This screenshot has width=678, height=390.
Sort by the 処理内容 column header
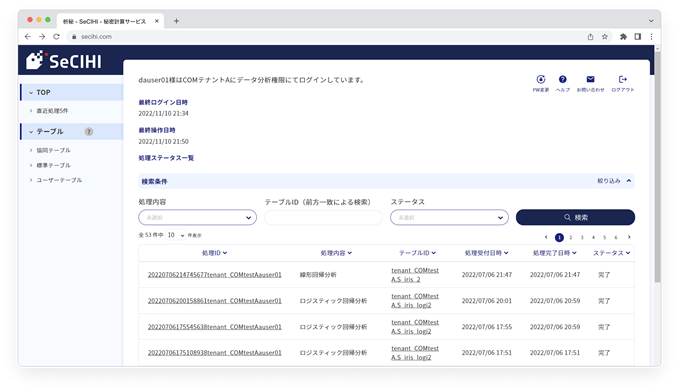tap(336, 253)
